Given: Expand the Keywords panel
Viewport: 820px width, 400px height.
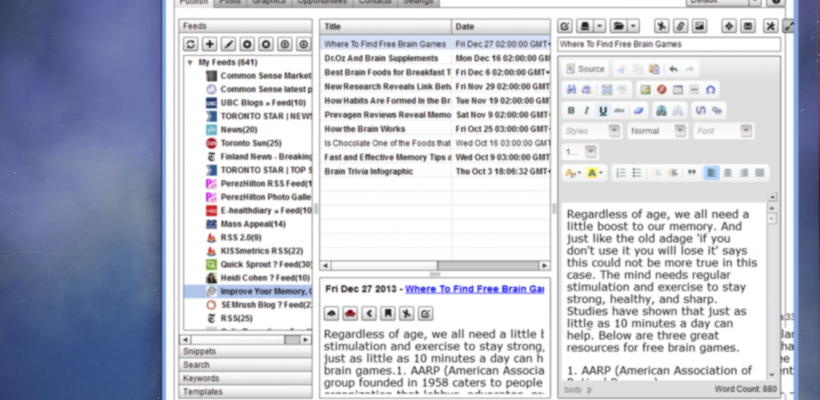Looking at the screenshot, I should click(245, 378).
